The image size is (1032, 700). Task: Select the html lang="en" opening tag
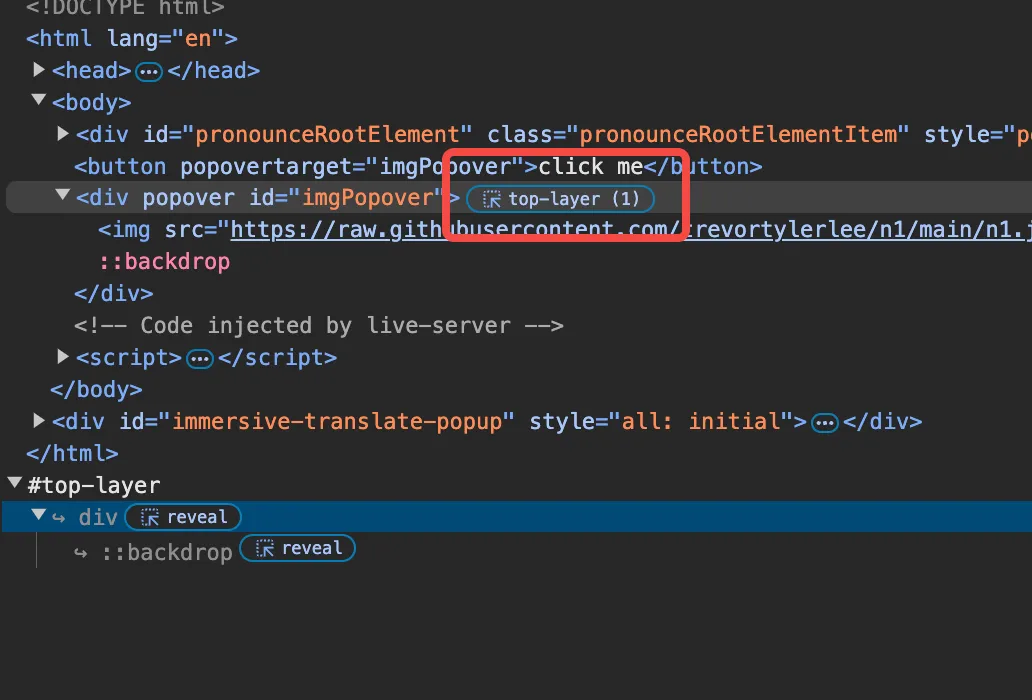131,39
